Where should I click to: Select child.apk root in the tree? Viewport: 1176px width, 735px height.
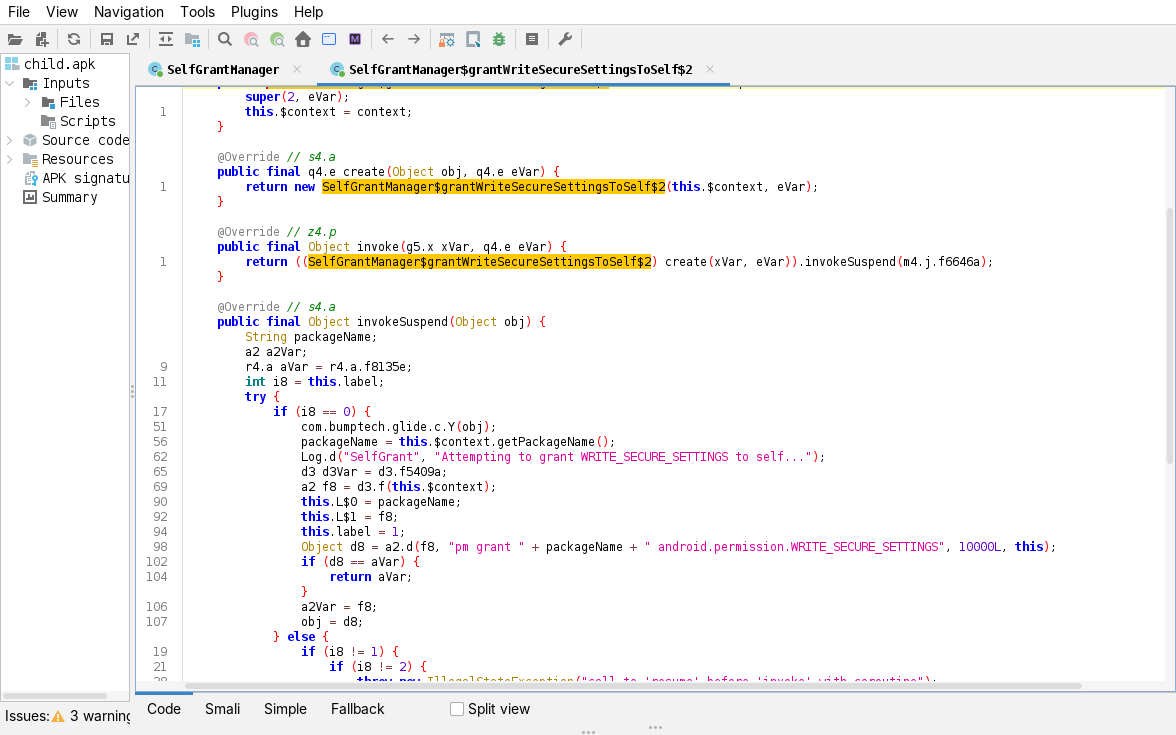[x=59, y=64]
